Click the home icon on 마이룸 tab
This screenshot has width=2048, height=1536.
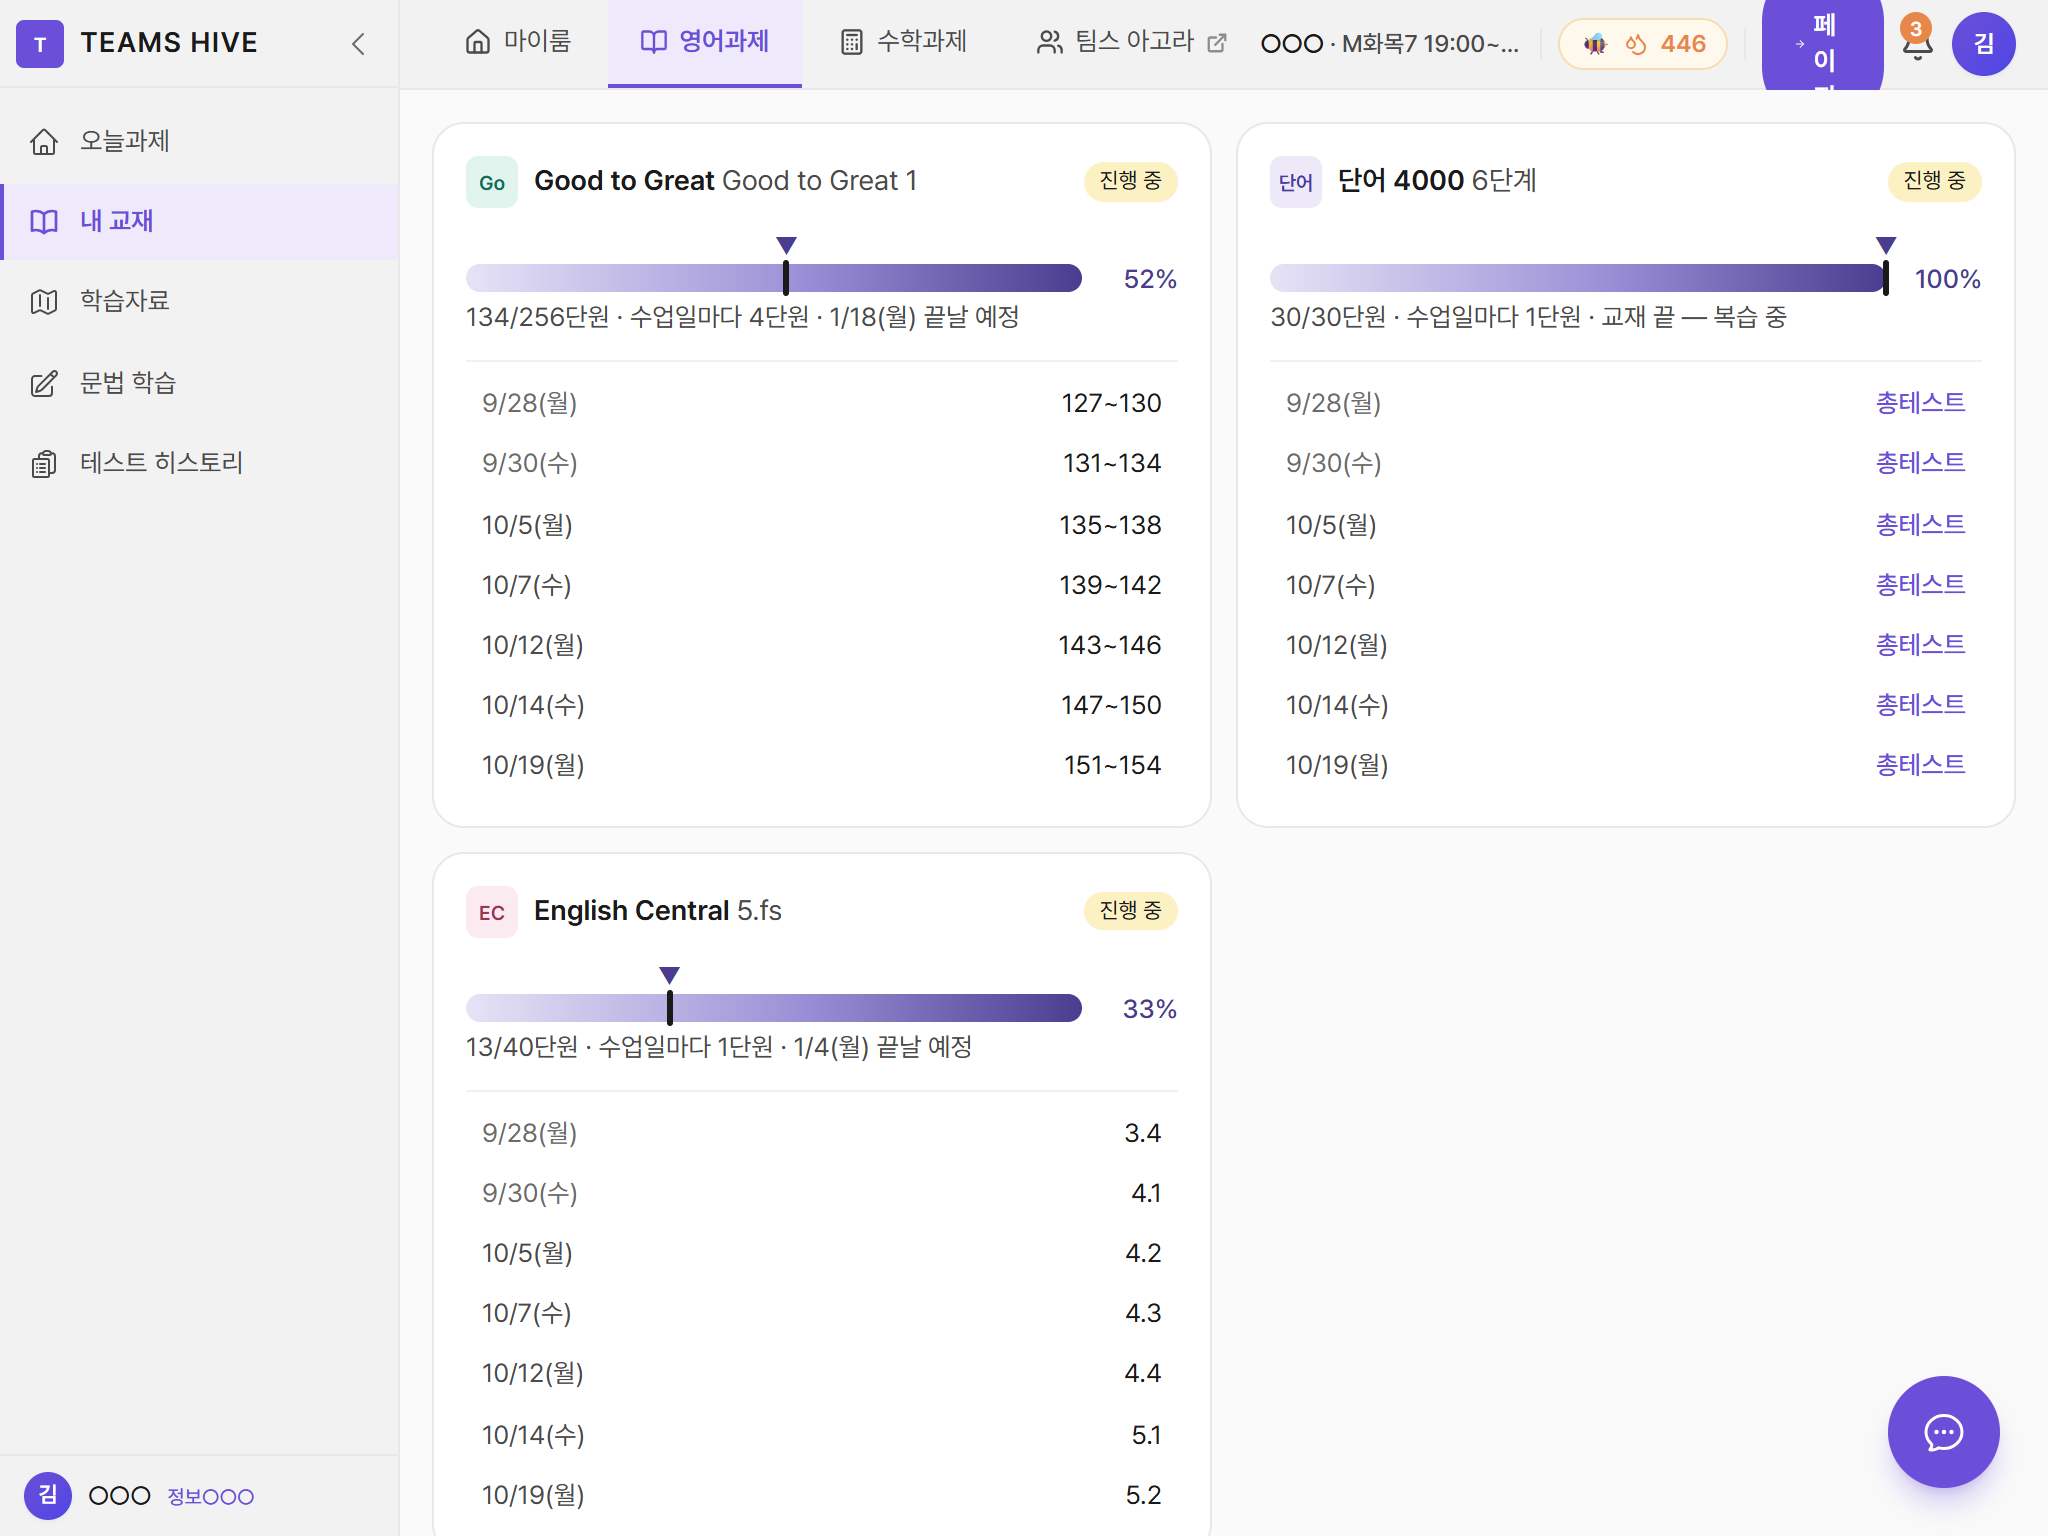[x=478, y=42]
